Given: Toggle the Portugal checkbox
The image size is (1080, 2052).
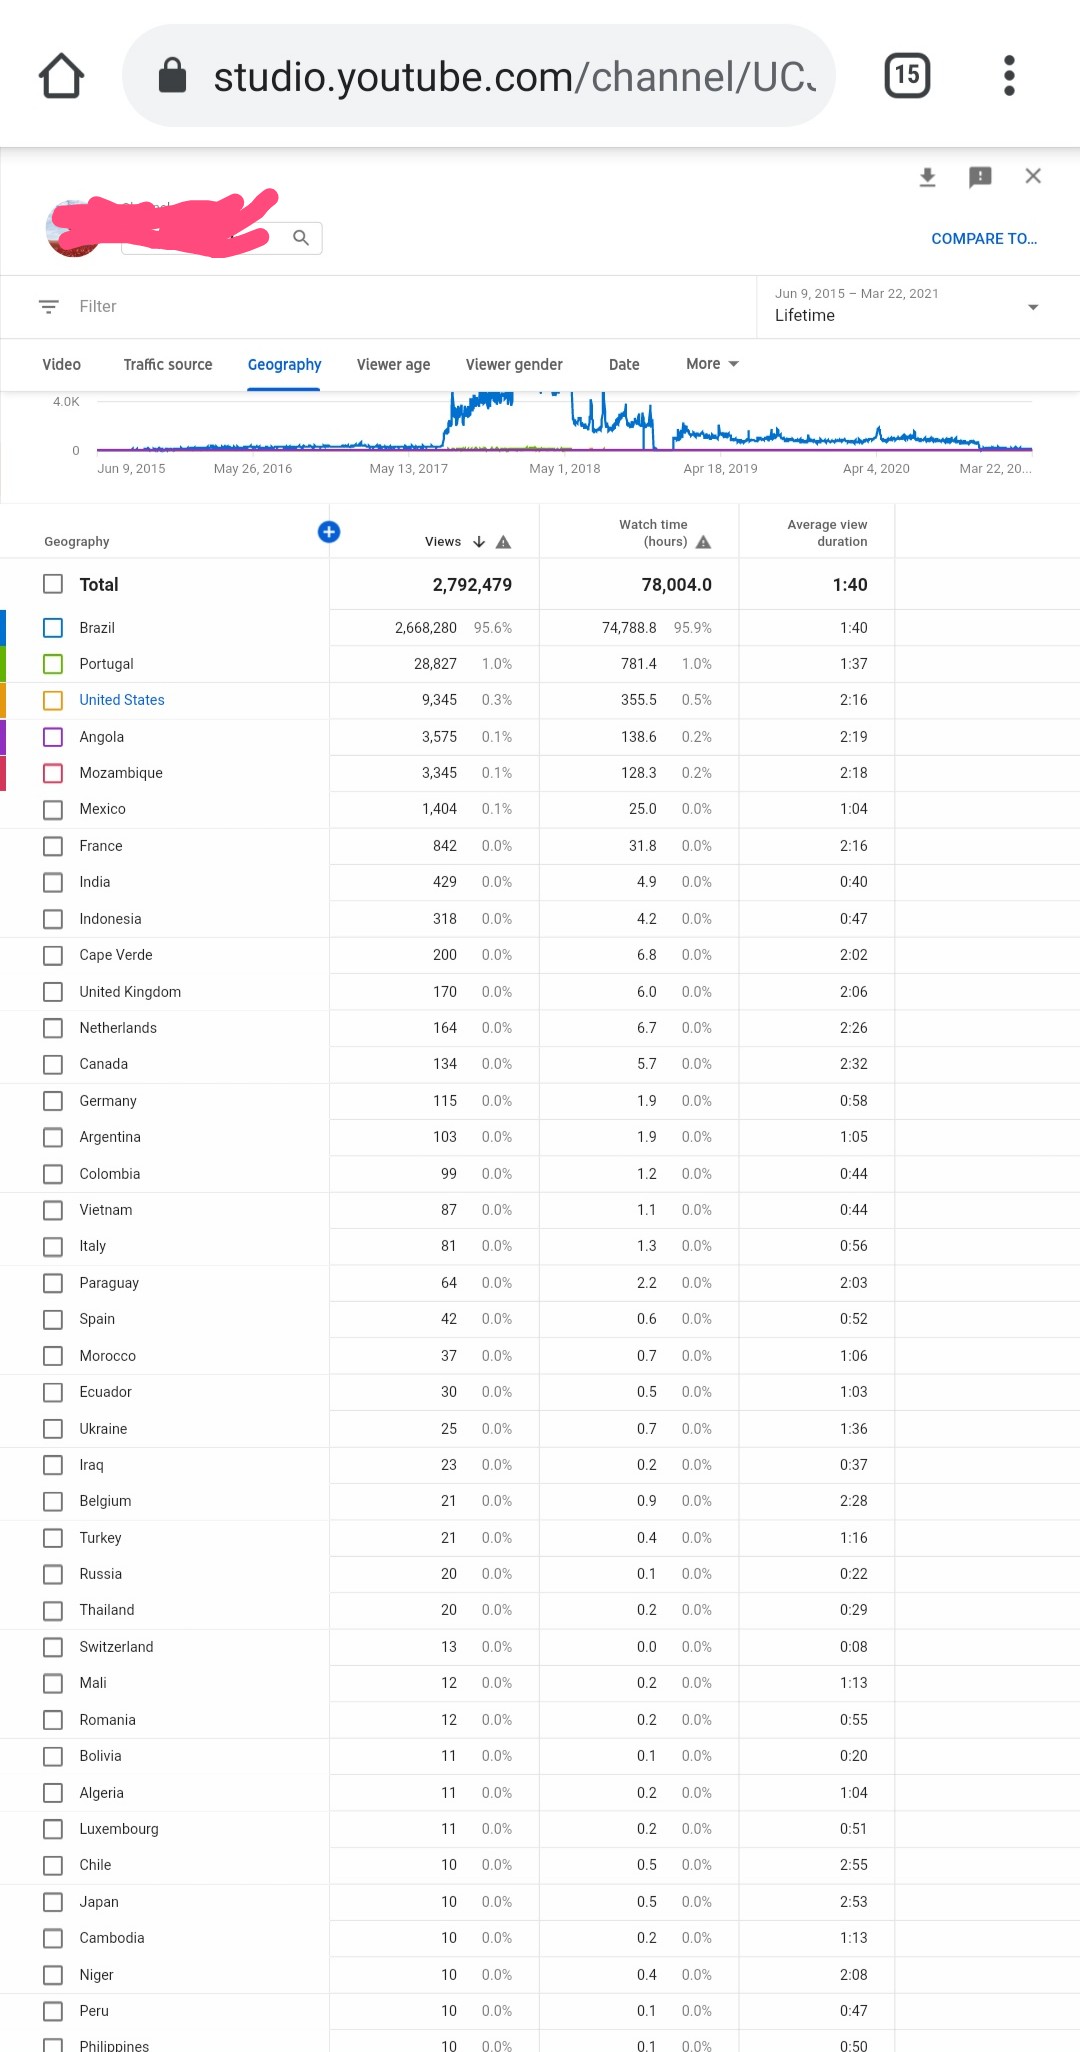Looking at the screenshot, I should [x=53, y=664].
